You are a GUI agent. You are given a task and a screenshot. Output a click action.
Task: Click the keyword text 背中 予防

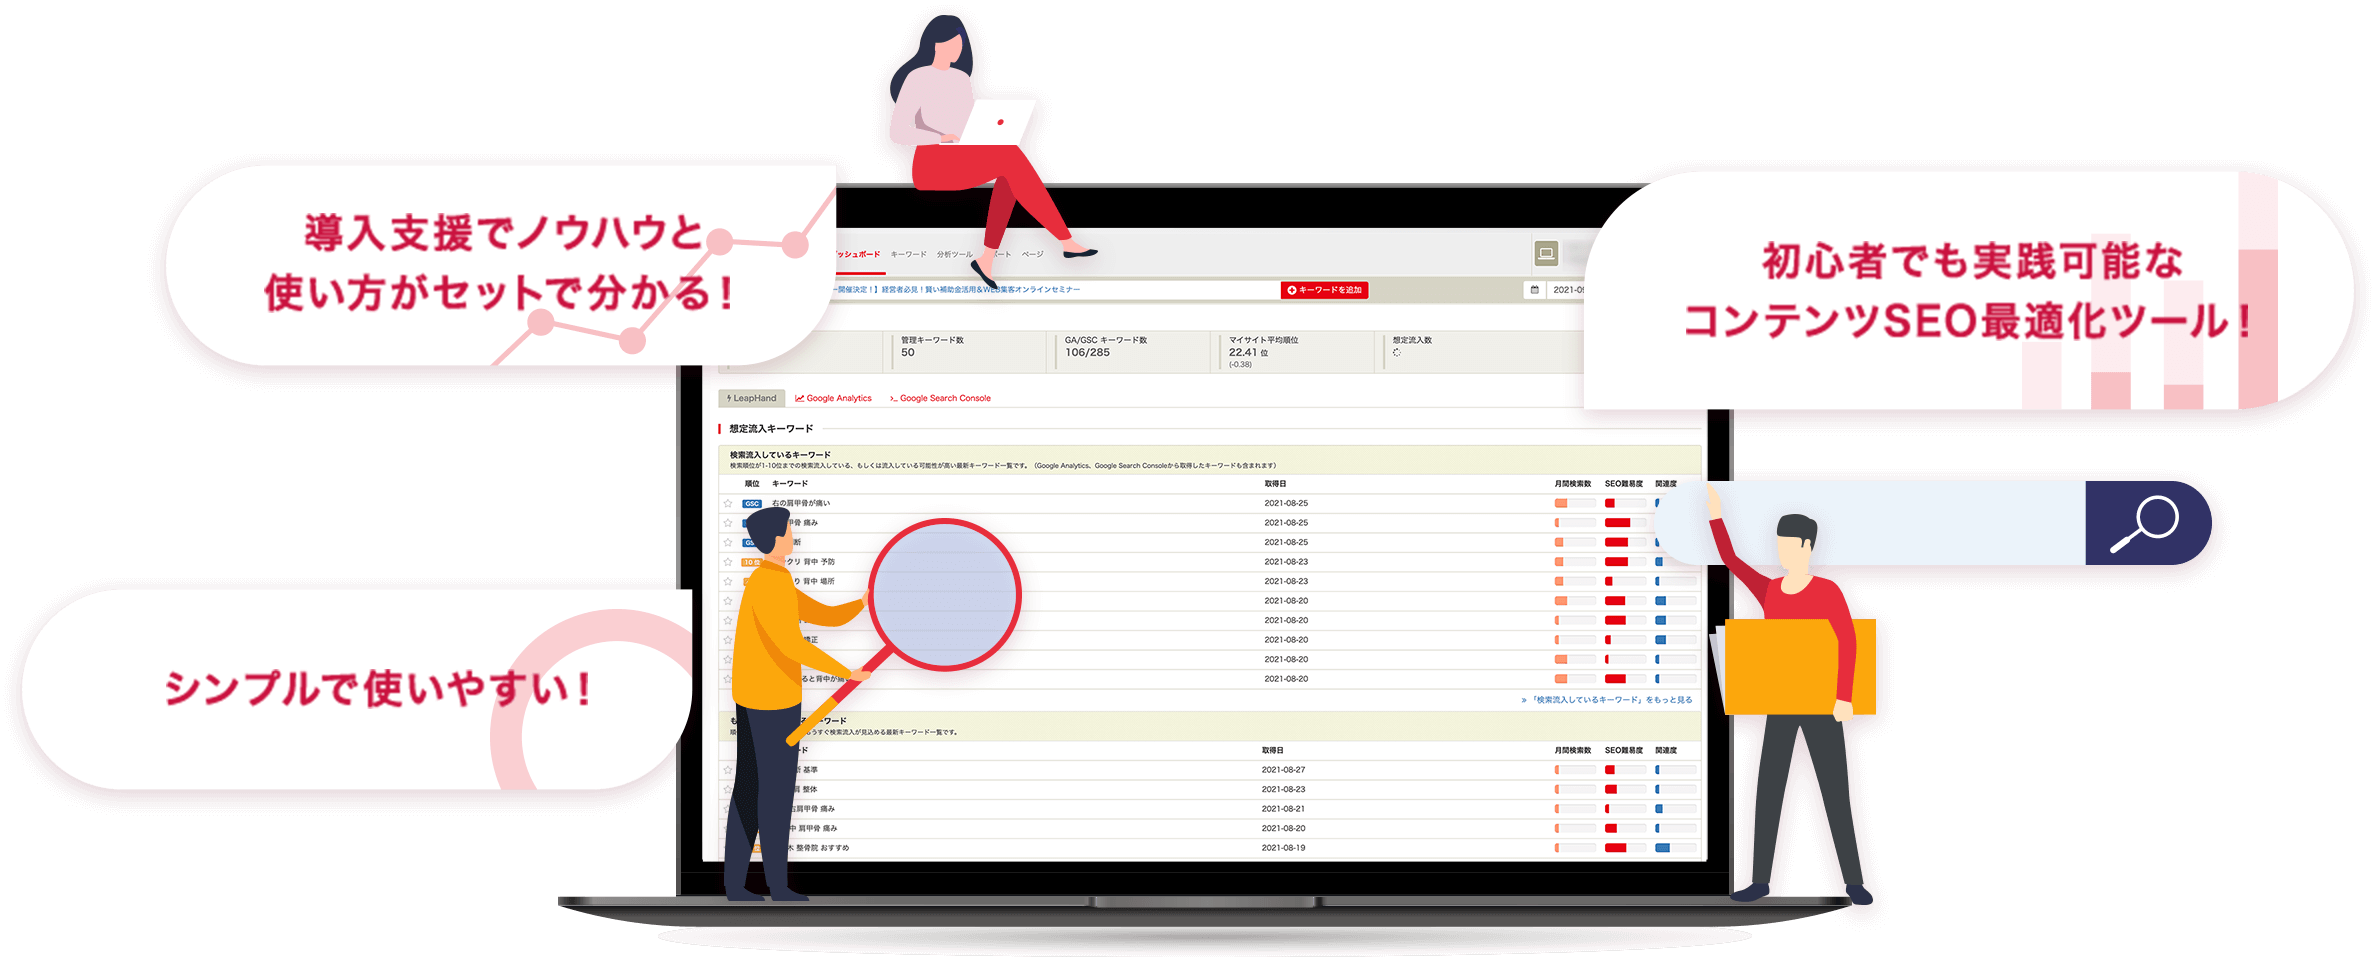(819, 562)
